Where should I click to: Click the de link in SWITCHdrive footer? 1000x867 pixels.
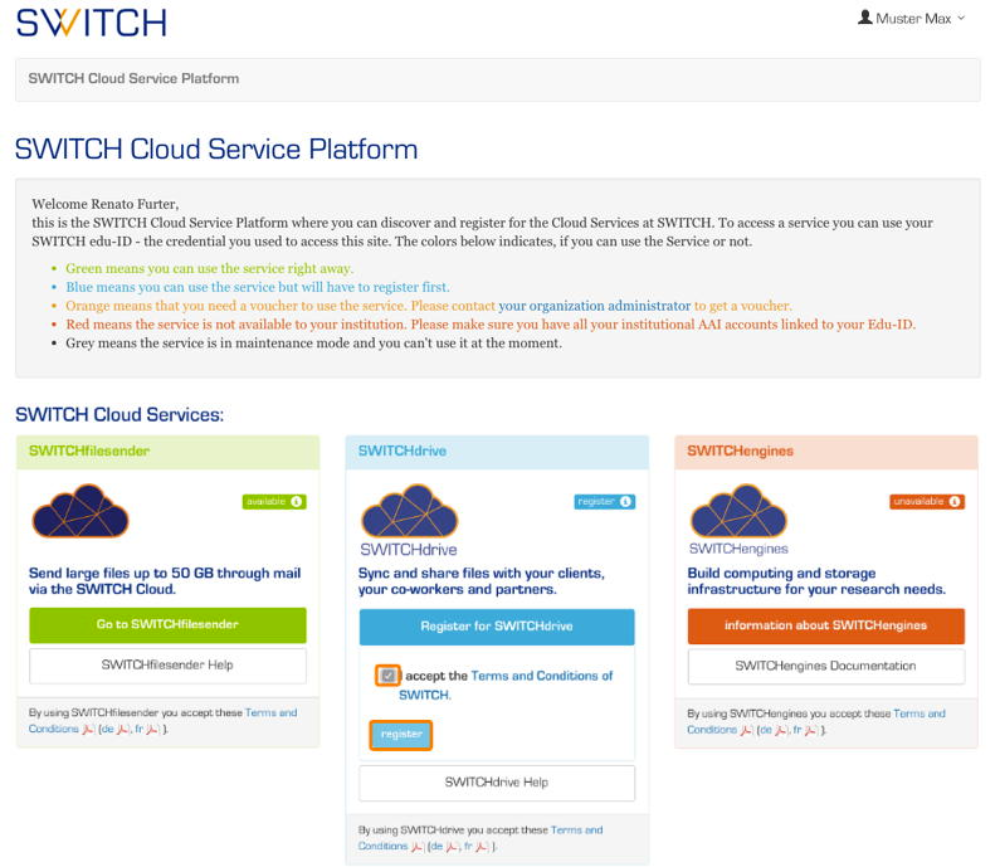(x=437, y=847)
